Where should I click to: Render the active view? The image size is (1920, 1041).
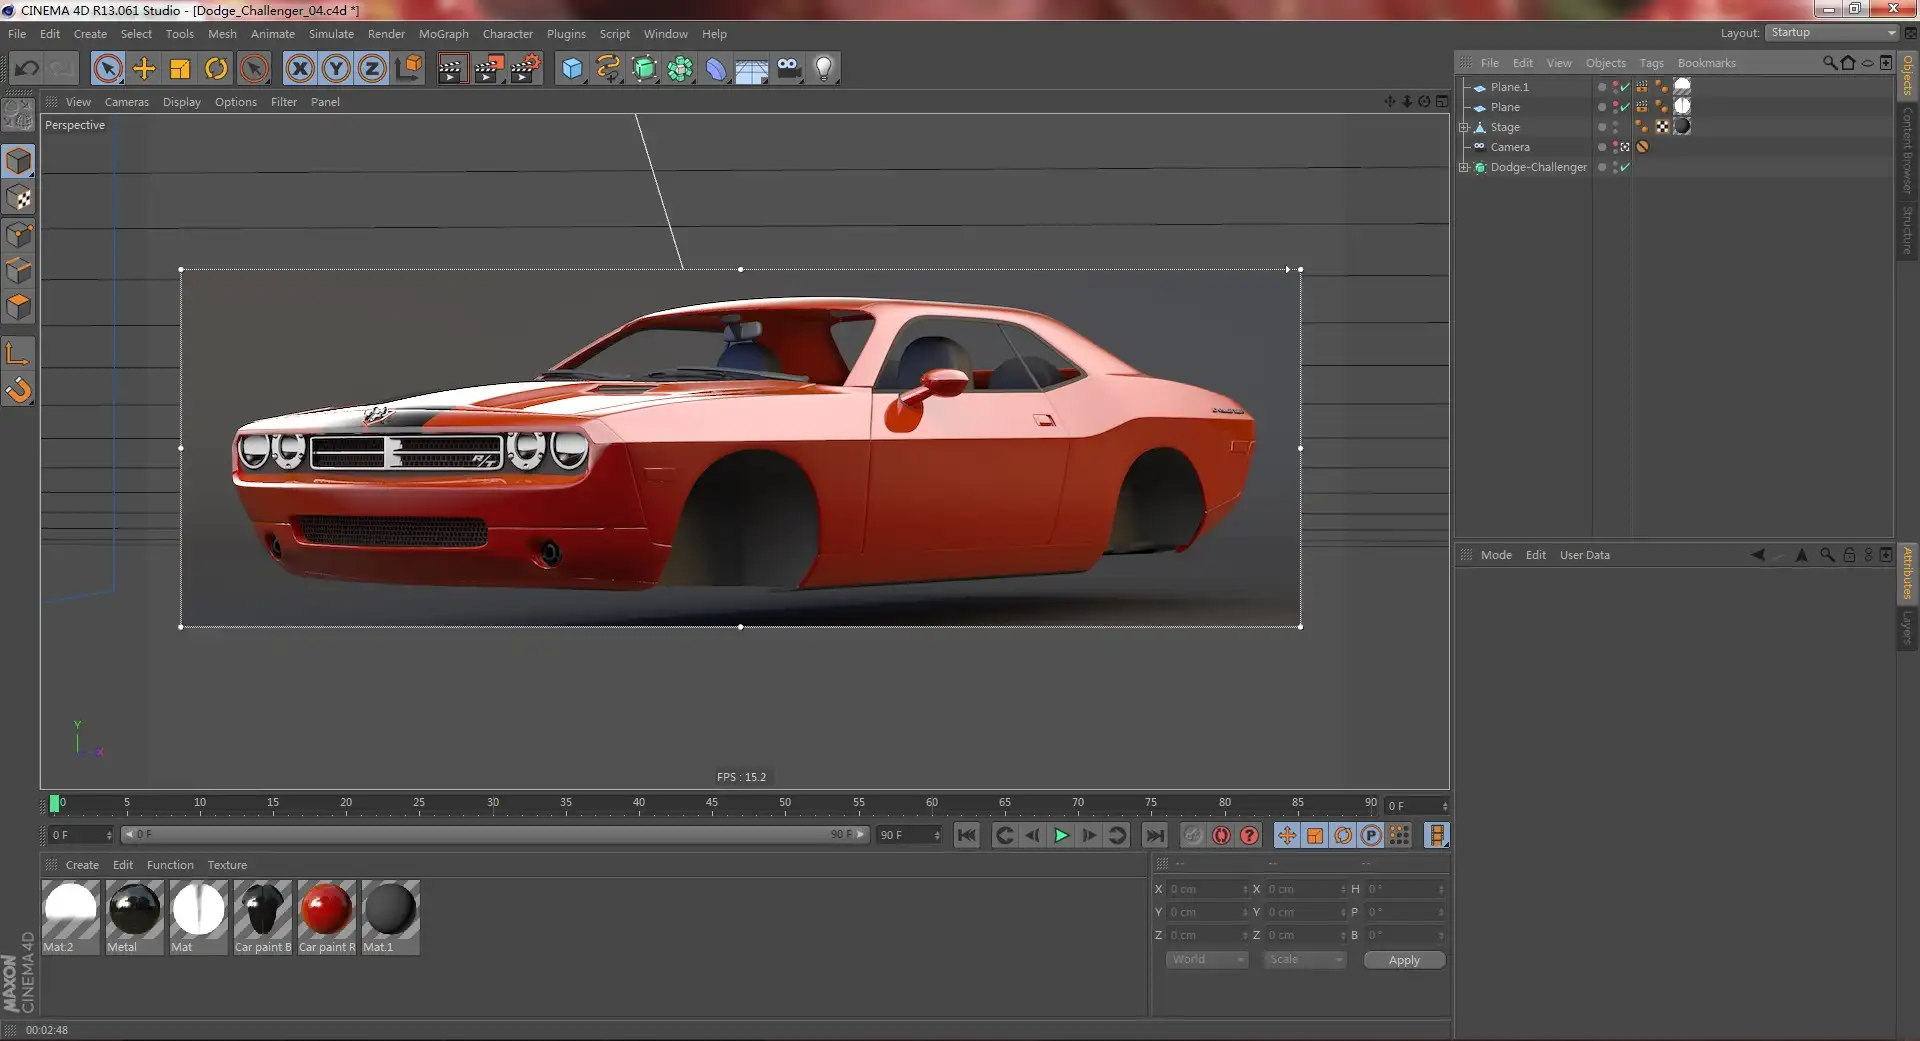tap(451, 68)
